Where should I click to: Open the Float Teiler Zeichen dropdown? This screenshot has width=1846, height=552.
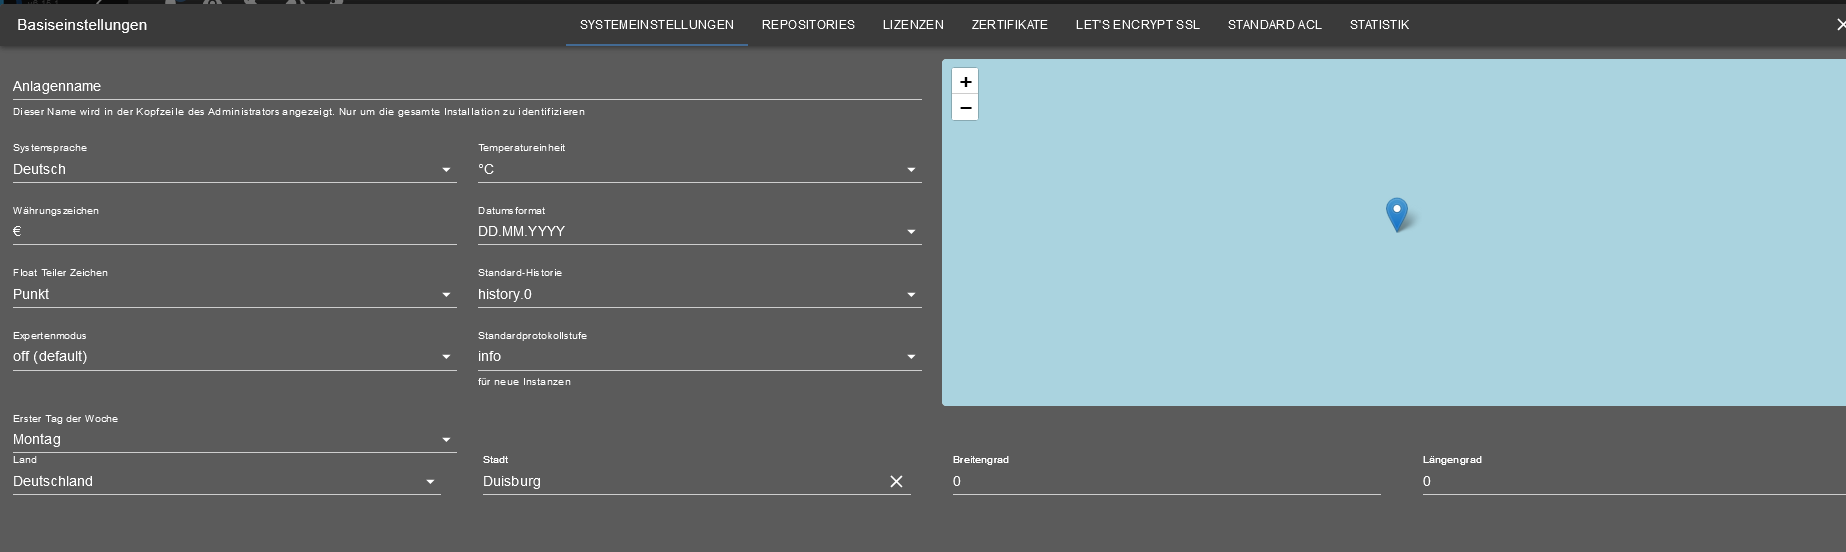click(234, 295)
